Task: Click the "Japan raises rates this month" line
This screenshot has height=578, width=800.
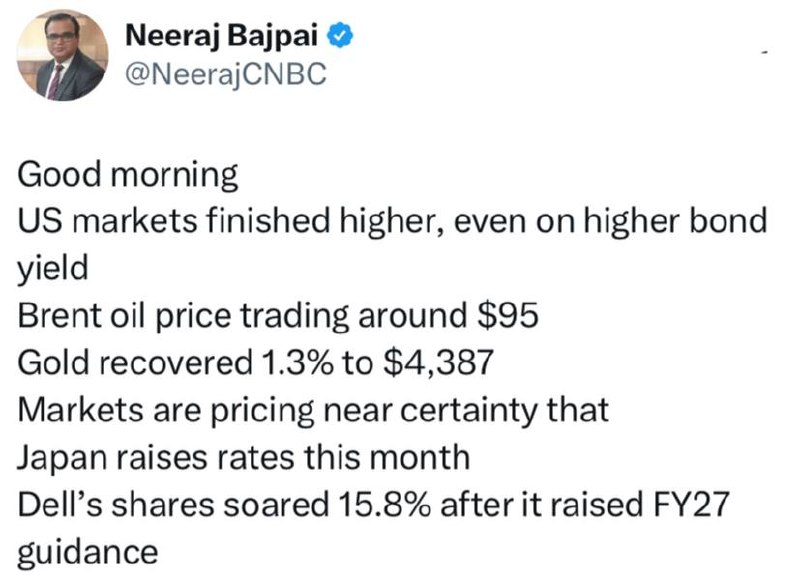Action: point(243,458)
